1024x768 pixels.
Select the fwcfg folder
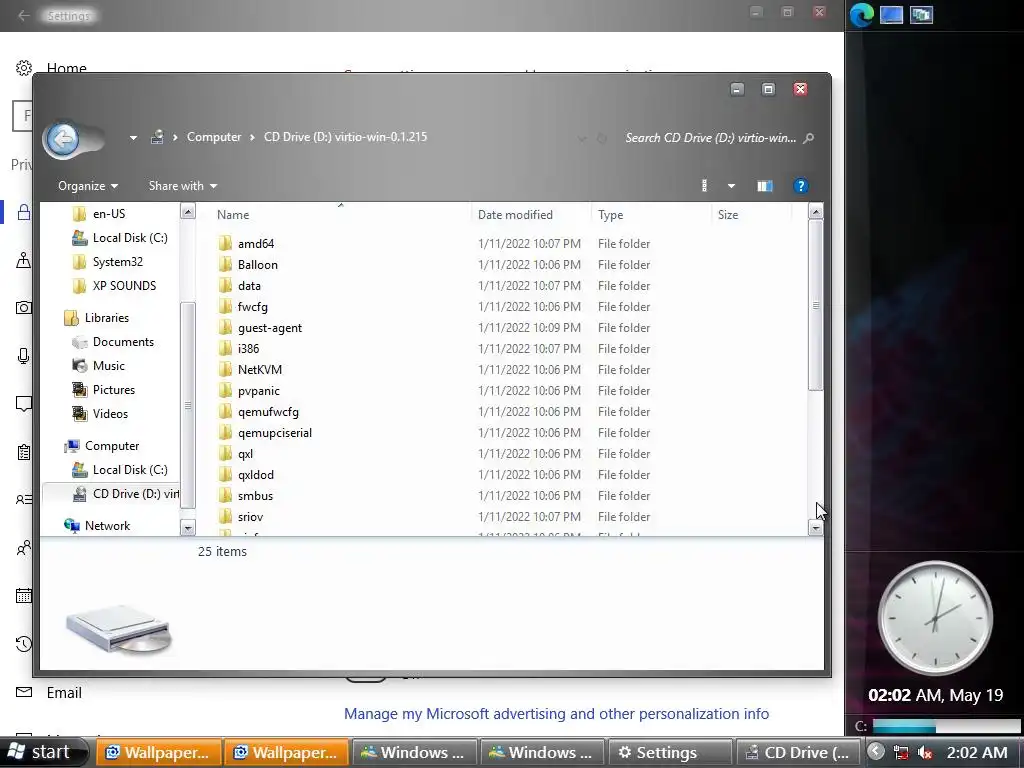pos(252,307)
